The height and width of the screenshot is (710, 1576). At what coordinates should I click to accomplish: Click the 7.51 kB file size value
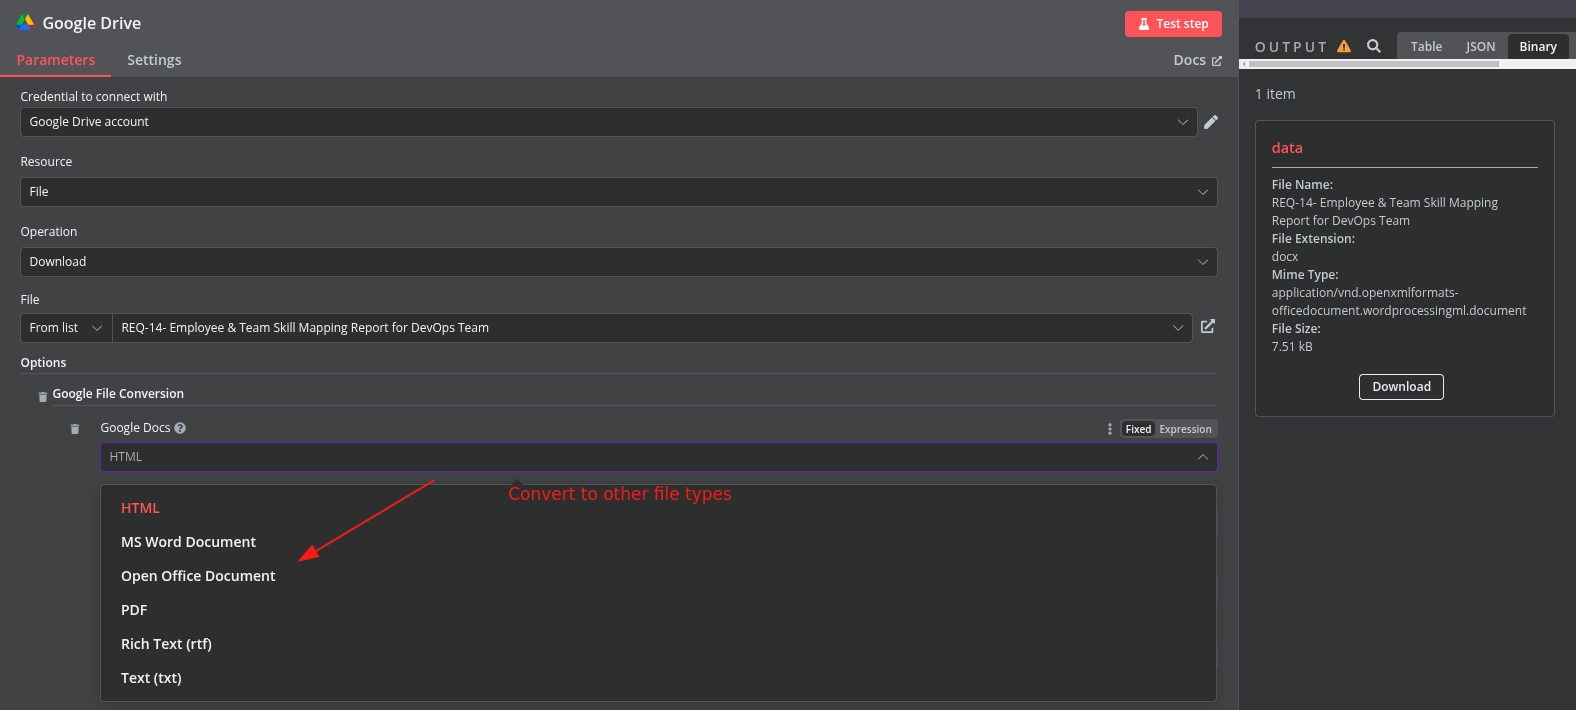(x=1292, y=347)
